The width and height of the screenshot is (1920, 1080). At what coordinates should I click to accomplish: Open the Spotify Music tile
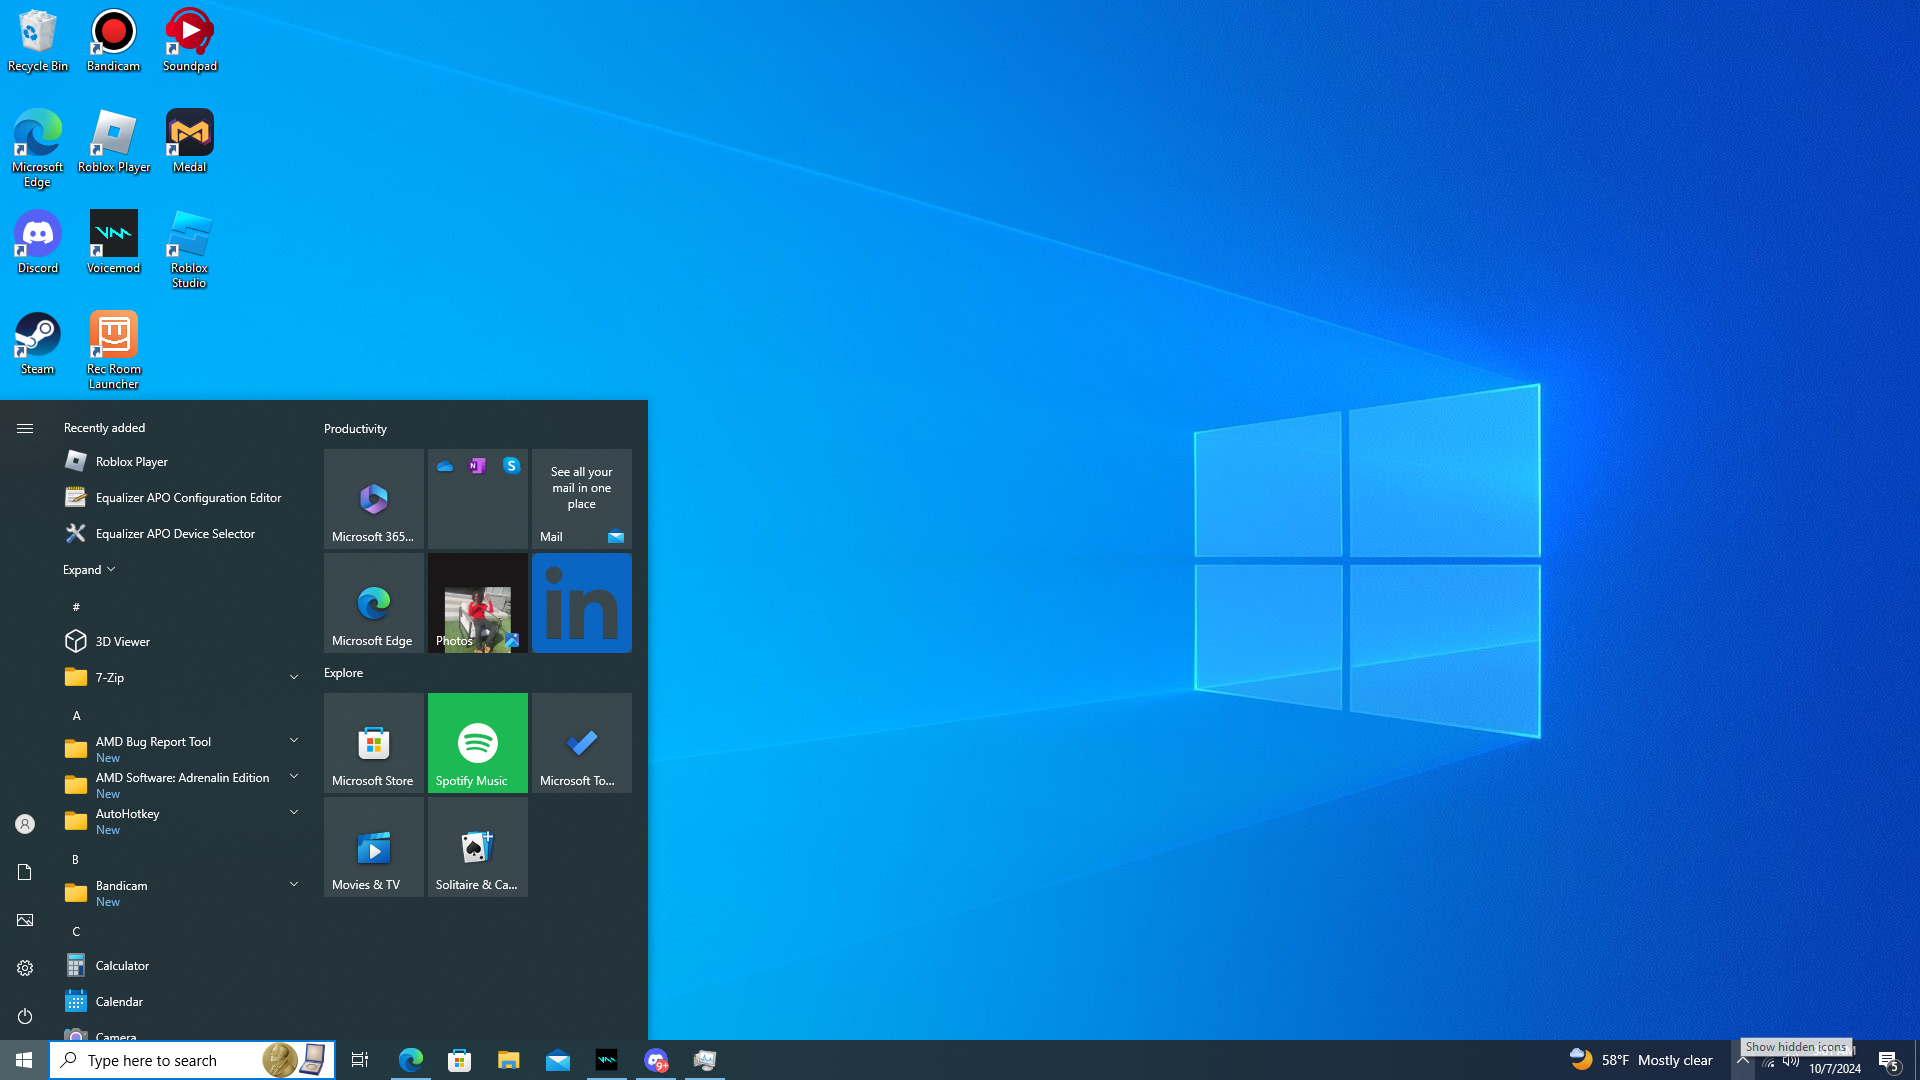477,742
